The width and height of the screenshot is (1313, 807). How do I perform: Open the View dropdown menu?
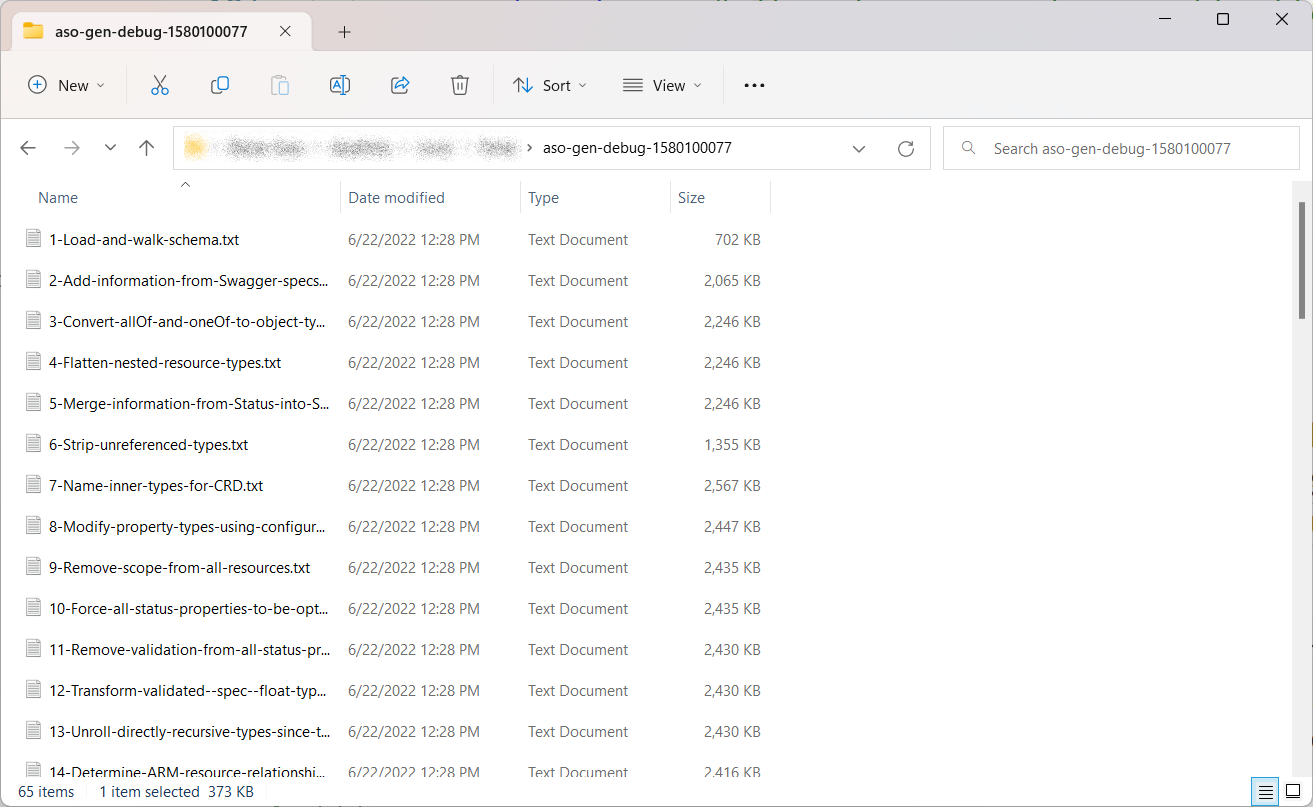[662, 86]
